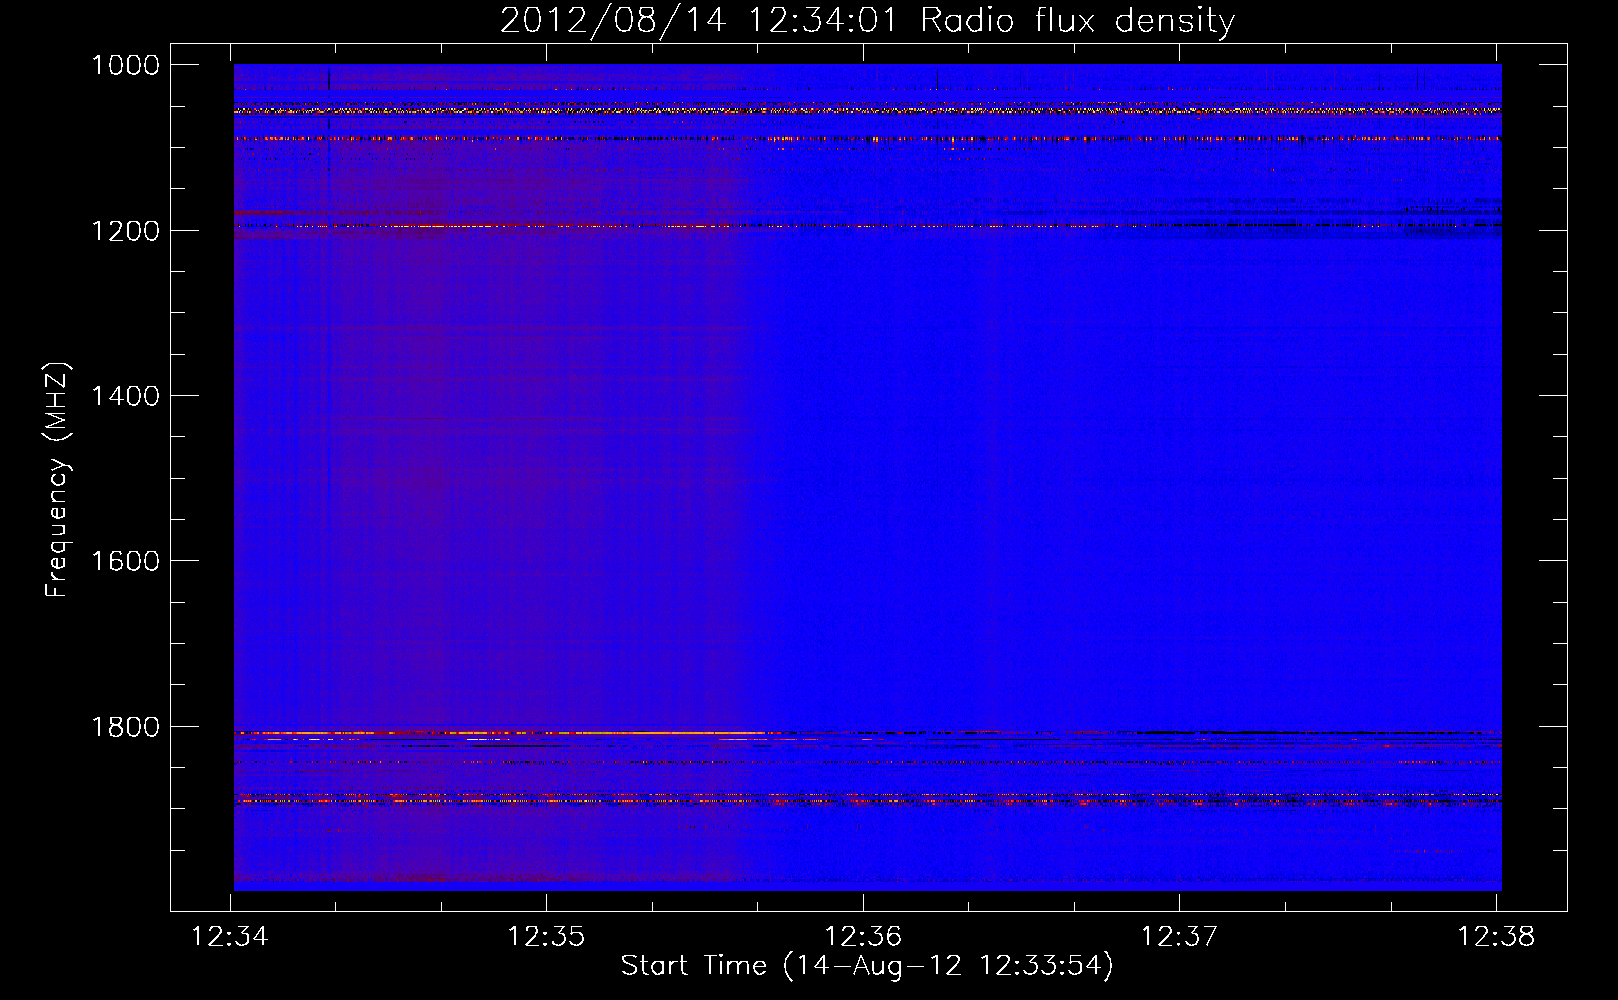Select the 1000 frequency axis label
The image size is (1618, 1000).
click(125, 65)
